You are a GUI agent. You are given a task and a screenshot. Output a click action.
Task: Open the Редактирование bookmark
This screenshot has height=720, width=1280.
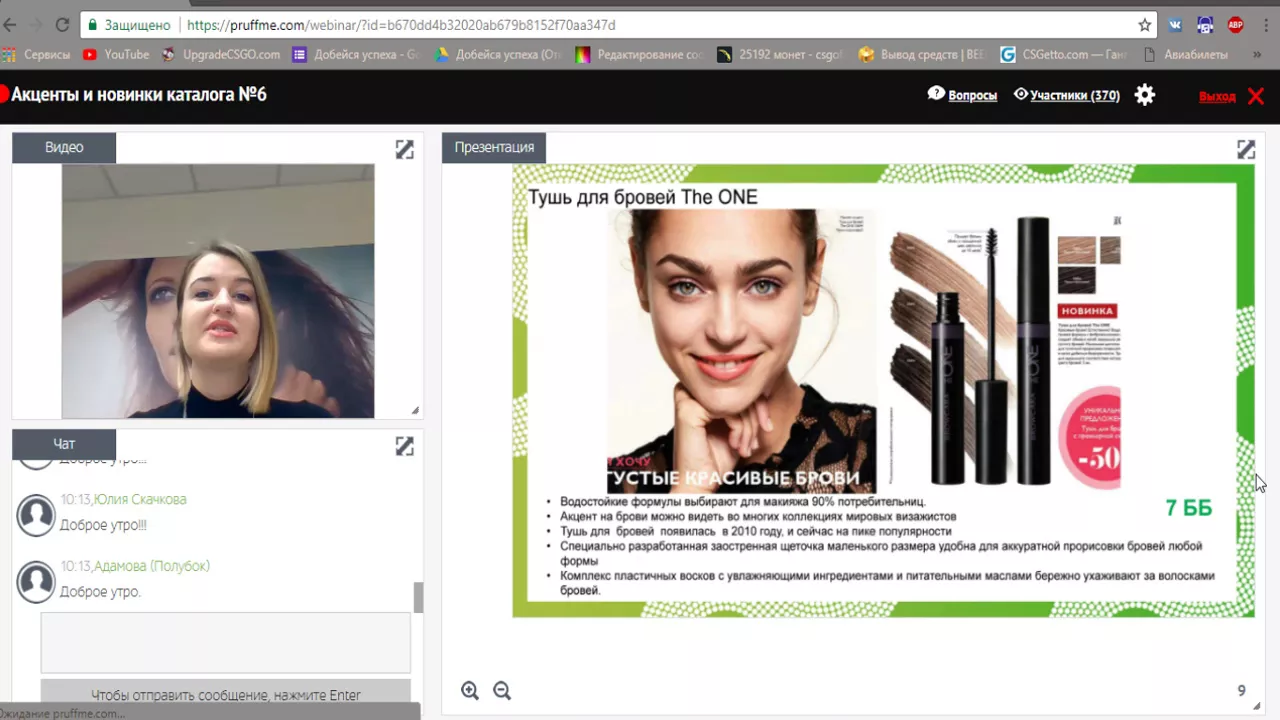pyautogui.click(x=640, y=55)
